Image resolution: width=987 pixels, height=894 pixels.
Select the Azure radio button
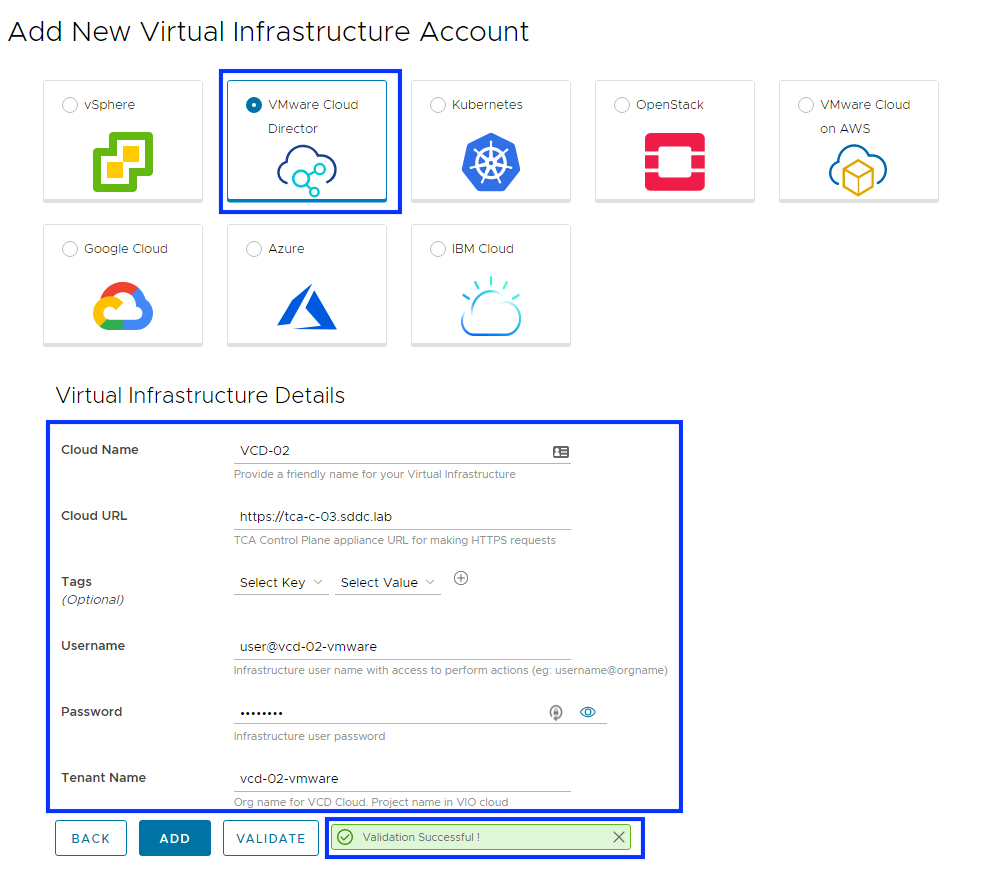(x=254, y=249)
